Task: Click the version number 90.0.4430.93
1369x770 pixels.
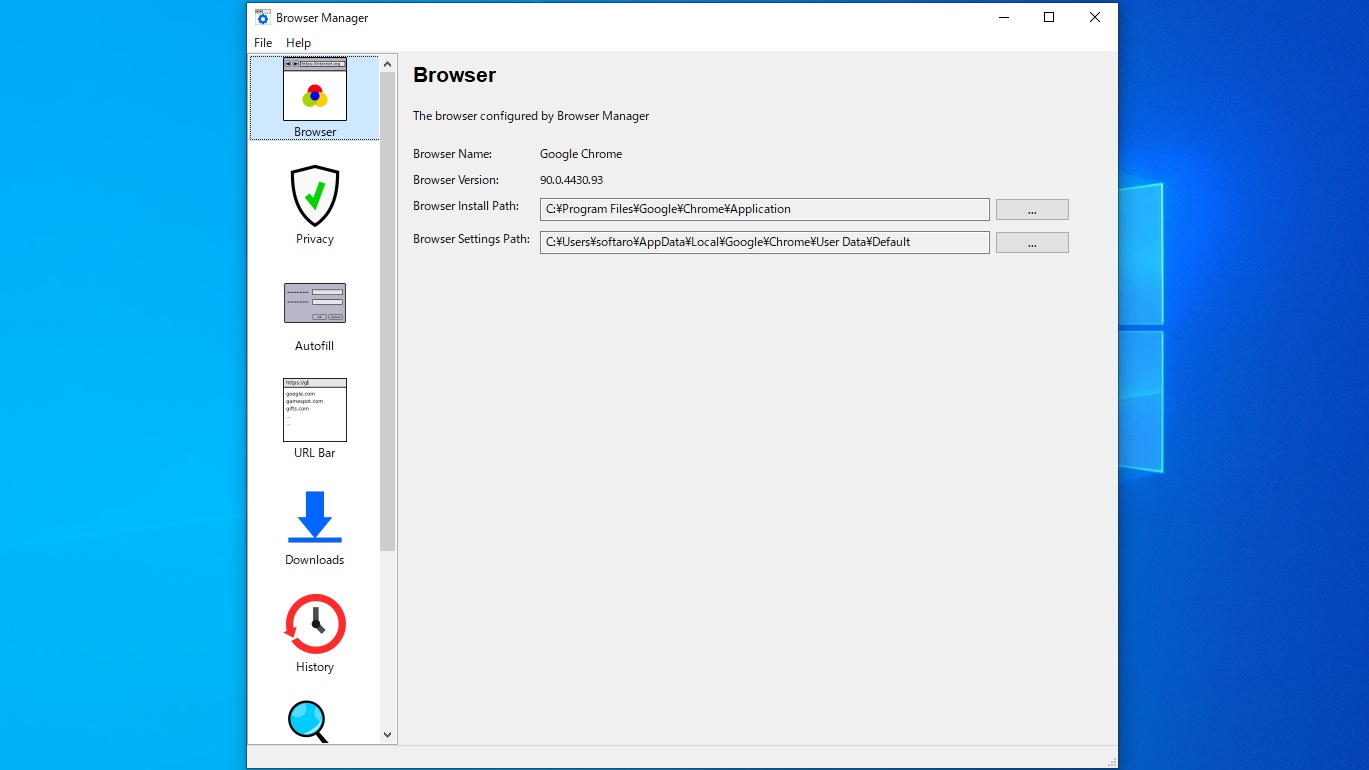Action: tap(571, 180)
